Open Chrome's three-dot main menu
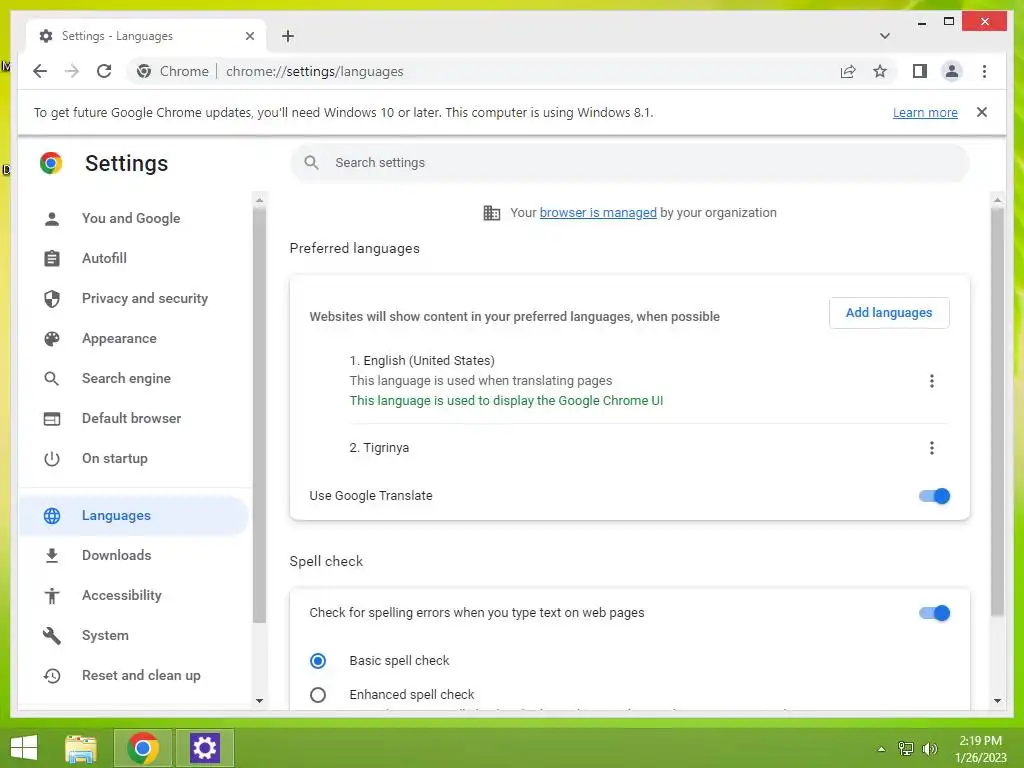Viewport: 1024px width, 768px height. pos(984,71)
